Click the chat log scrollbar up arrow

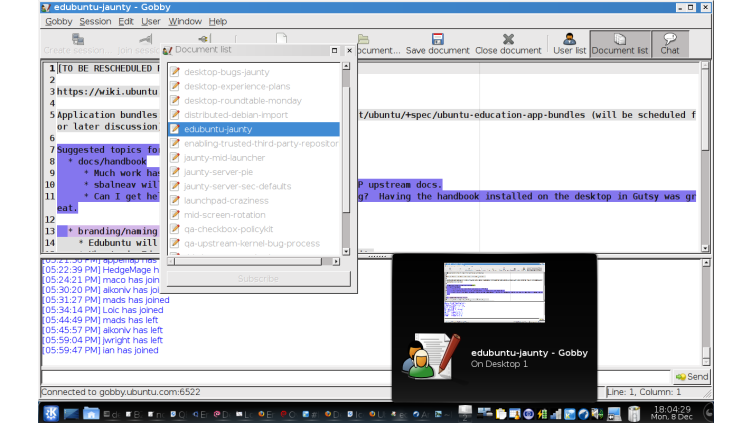706,263
